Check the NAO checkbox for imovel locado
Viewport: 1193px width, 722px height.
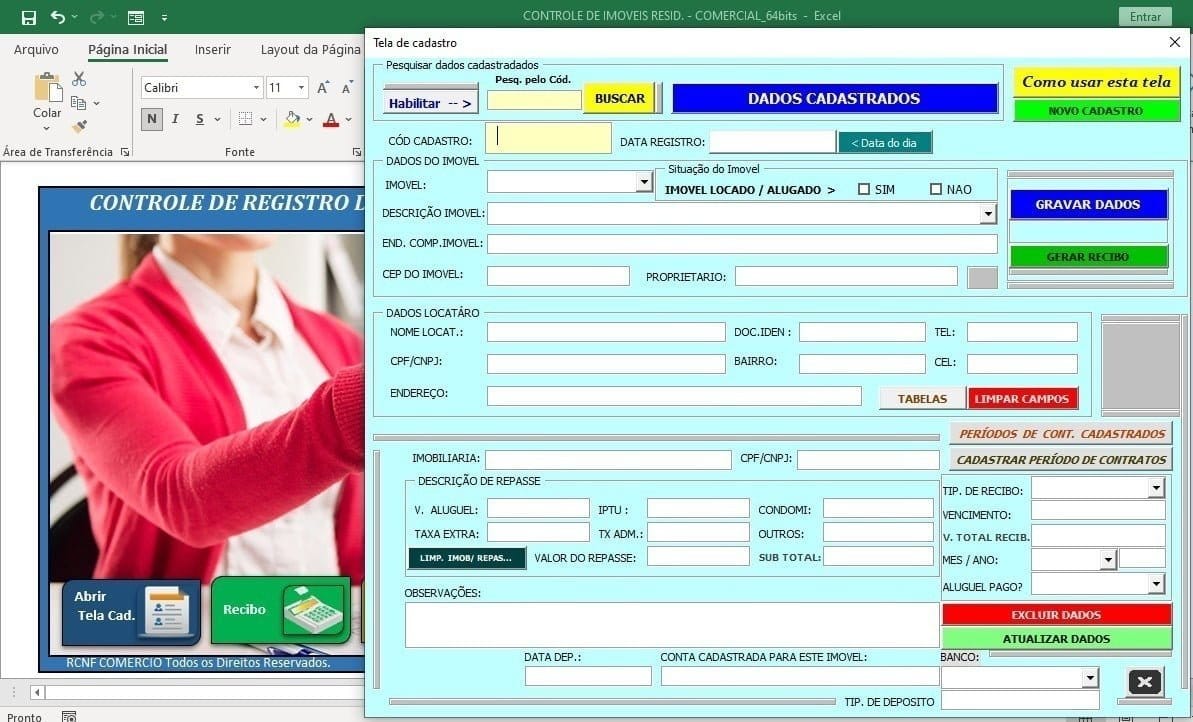click(936, 189)
